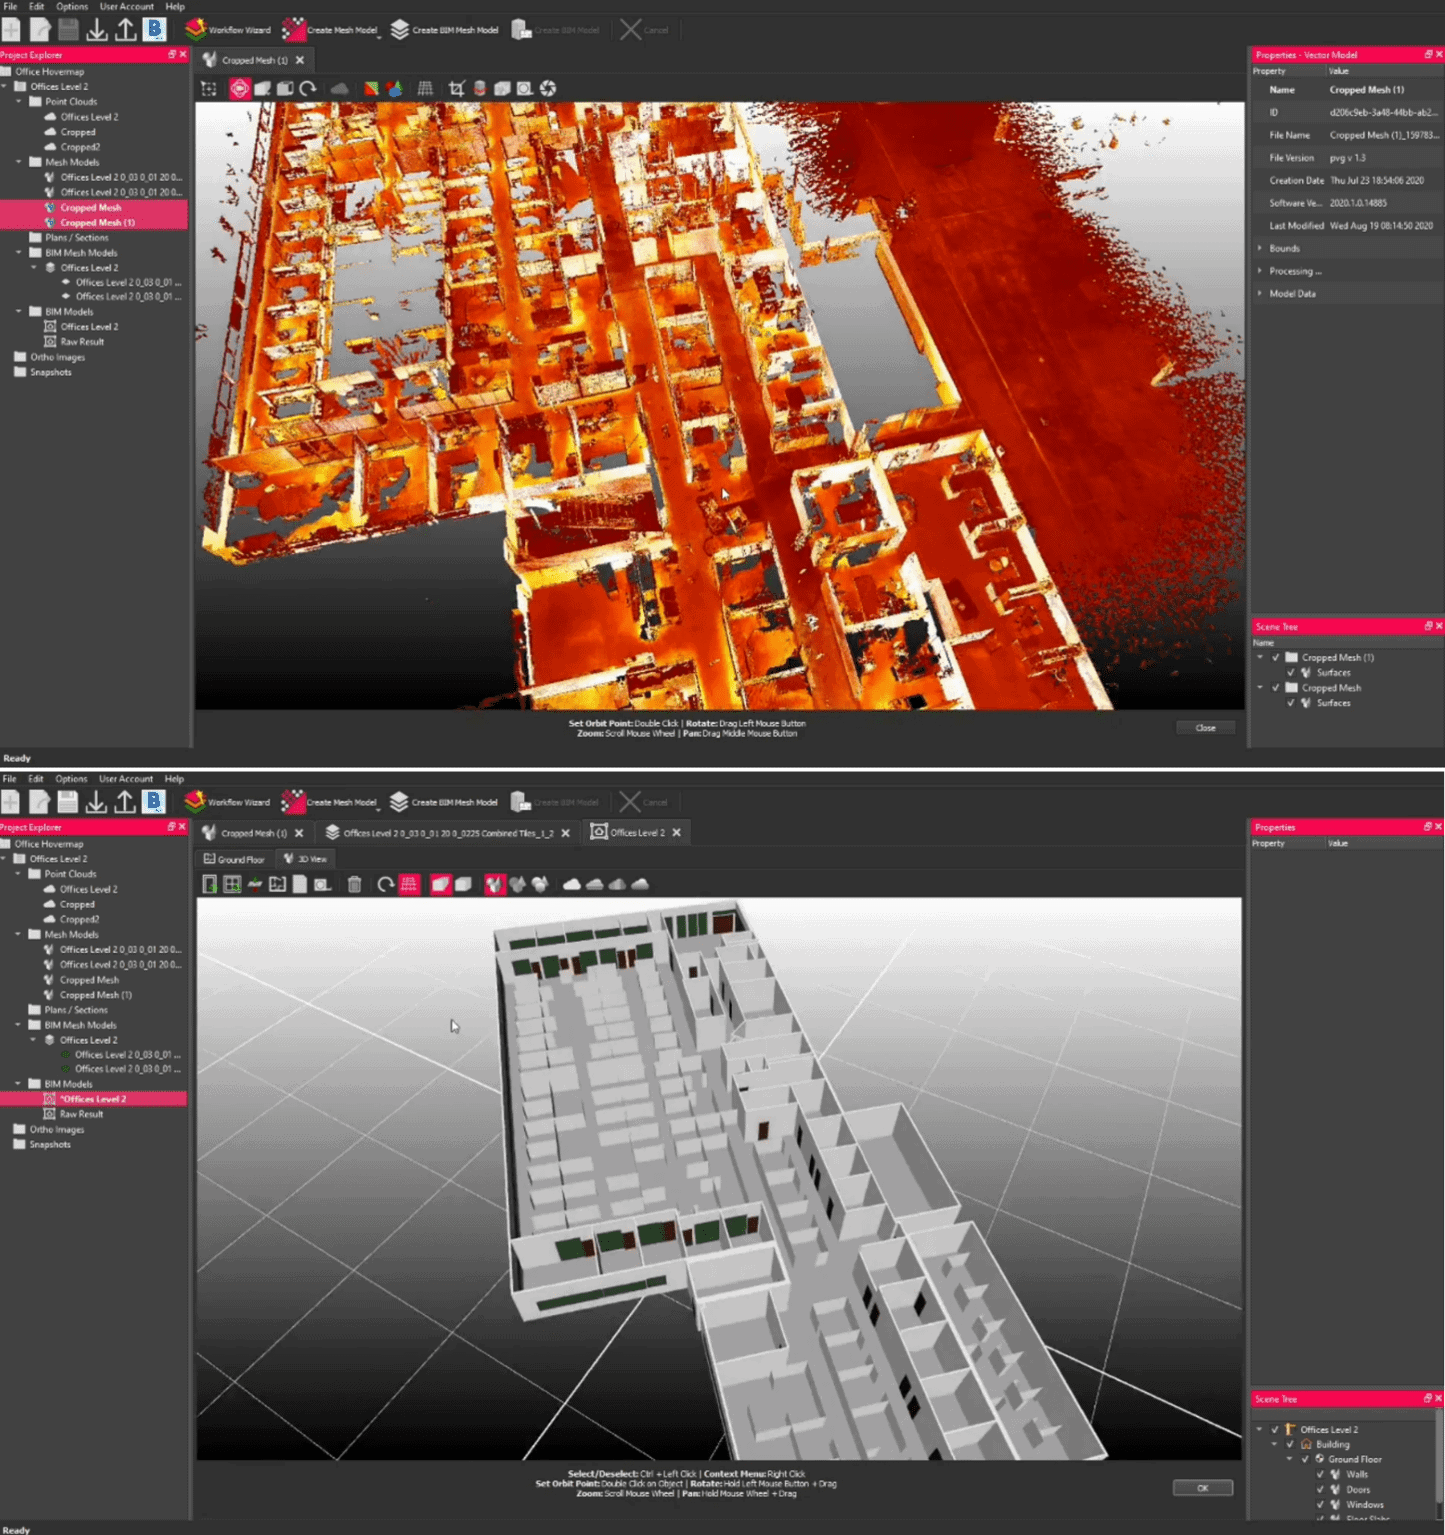The image size is (1445, 1535).
Task: Select the crop tool icon in the mesh toolbar
Action: 457,89
